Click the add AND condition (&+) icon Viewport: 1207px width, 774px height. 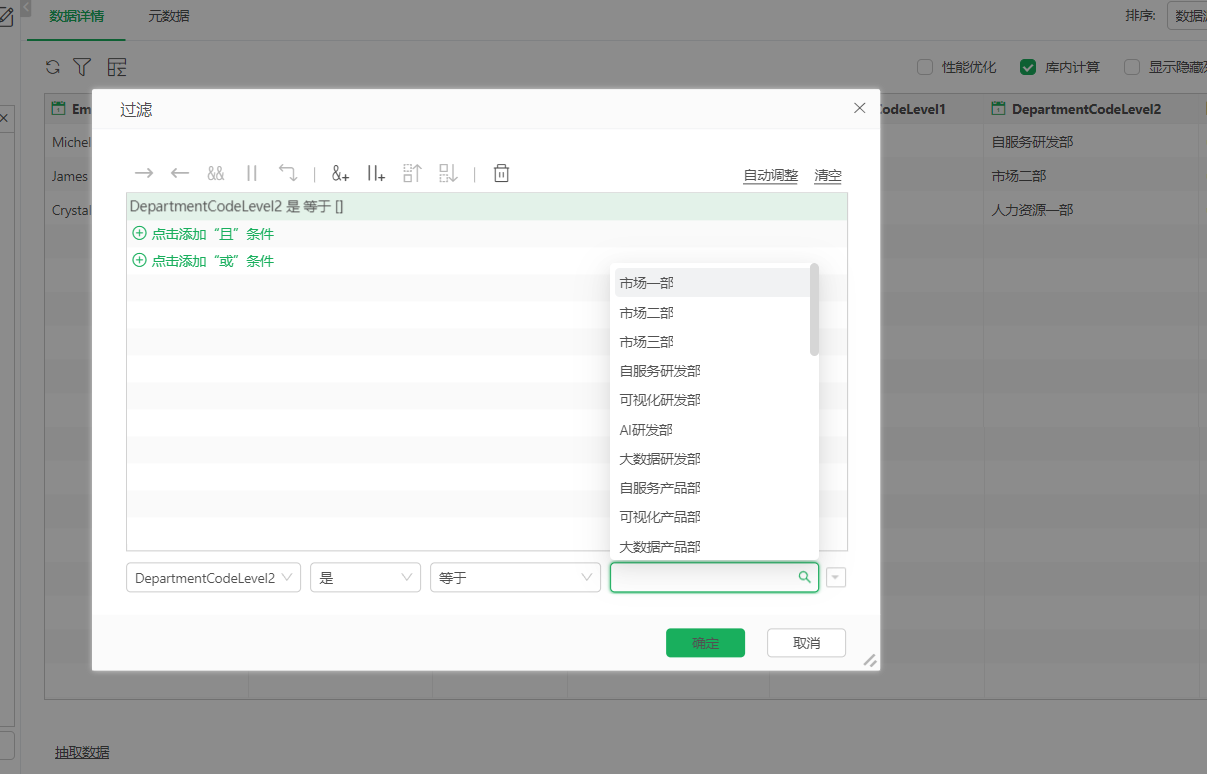pos(340,173)
